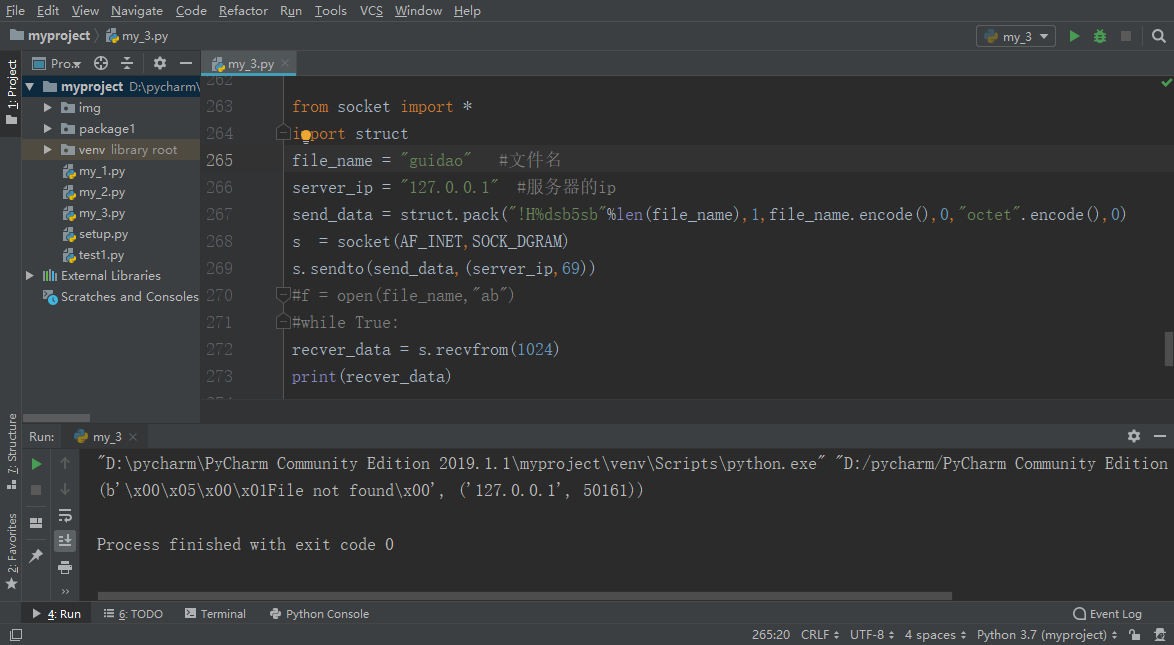Click the down arrow in Run panel
This screenshot has width=1174, height=645.
pos(65,489)
